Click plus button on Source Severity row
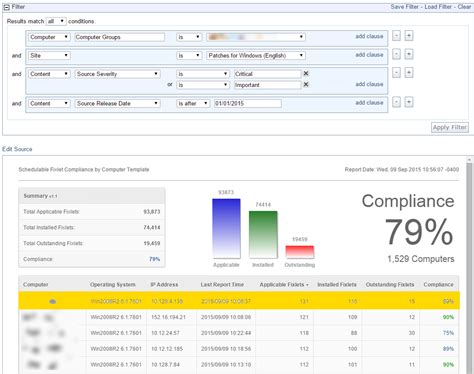The width and height of the screenshot is (474, 374). click(409, 73)
